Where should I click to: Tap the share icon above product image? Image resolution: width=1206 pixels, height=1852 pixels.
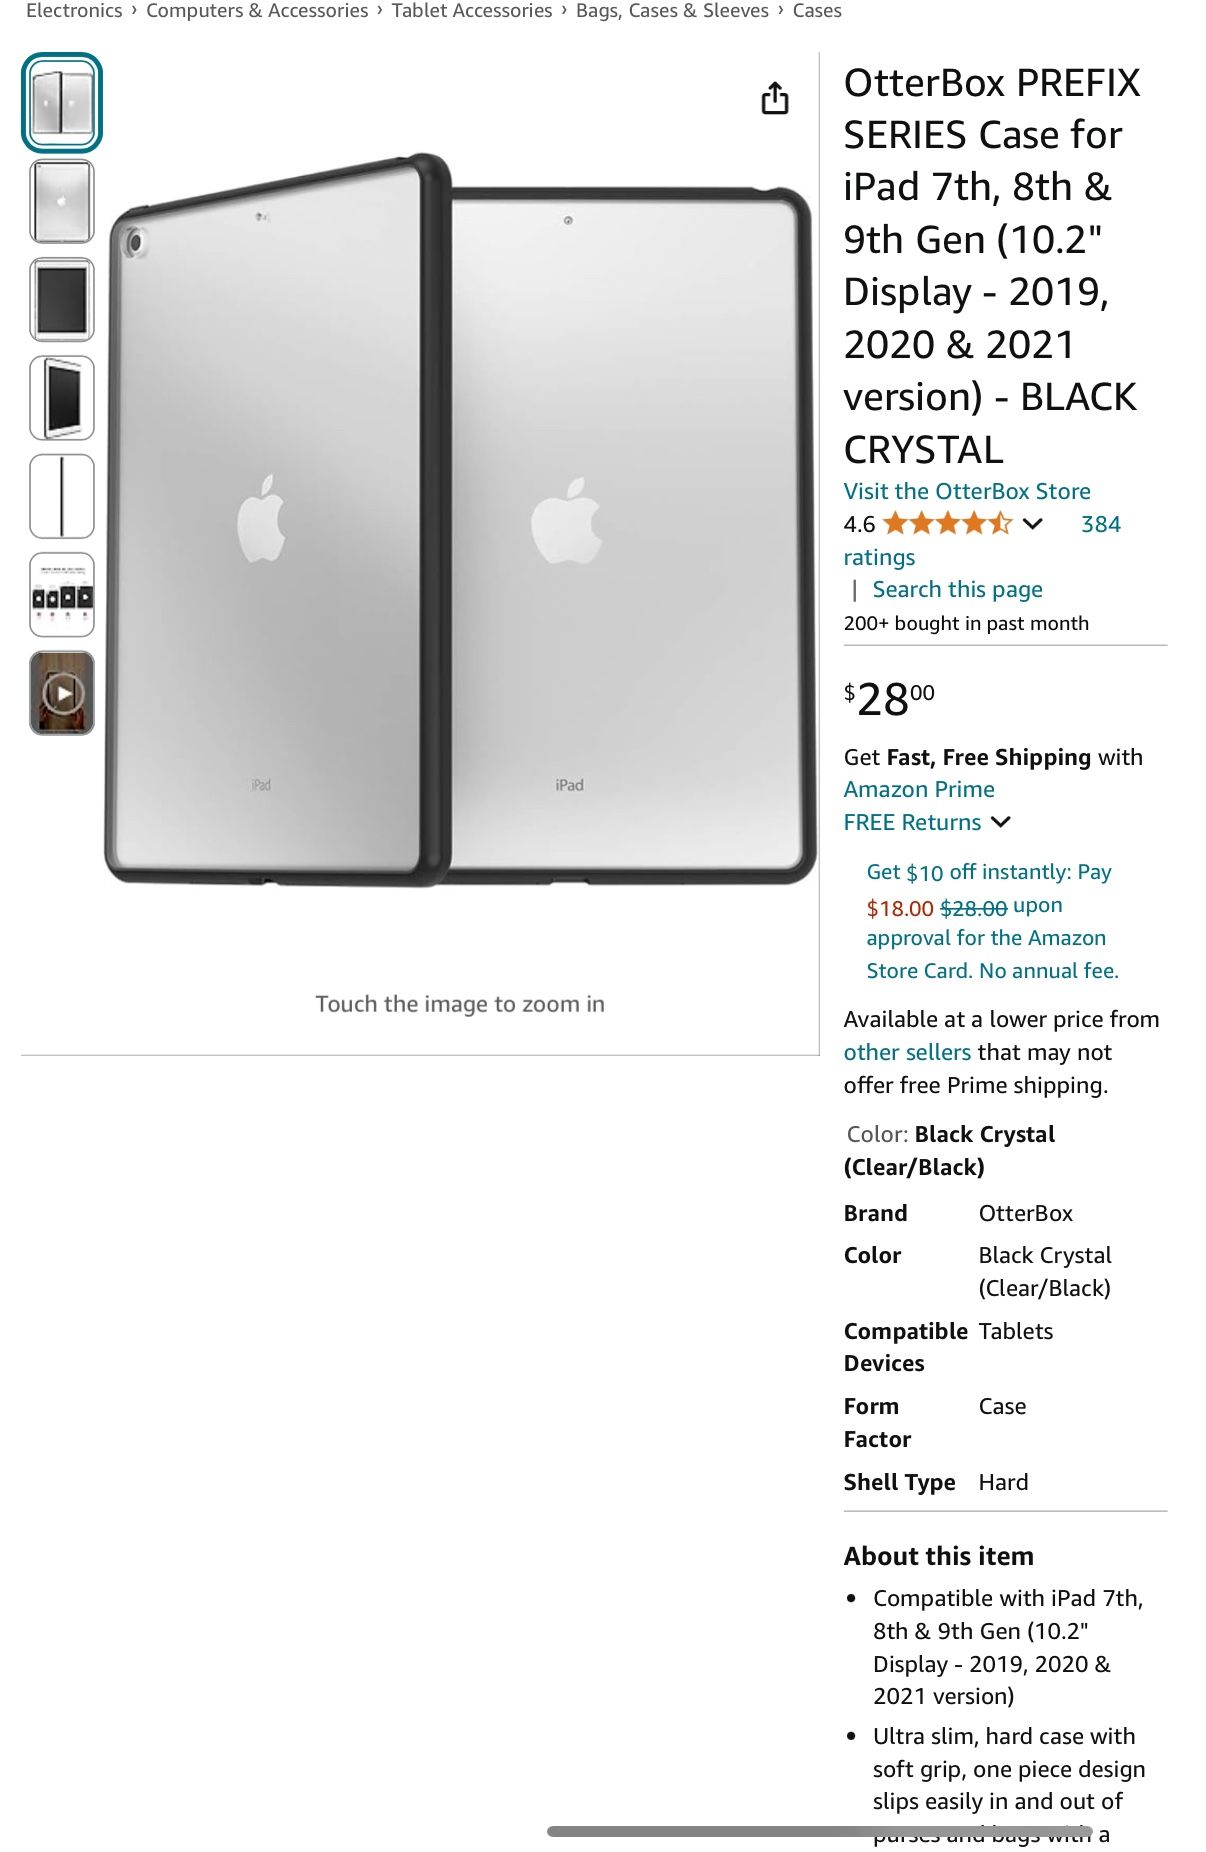[775, 98]
